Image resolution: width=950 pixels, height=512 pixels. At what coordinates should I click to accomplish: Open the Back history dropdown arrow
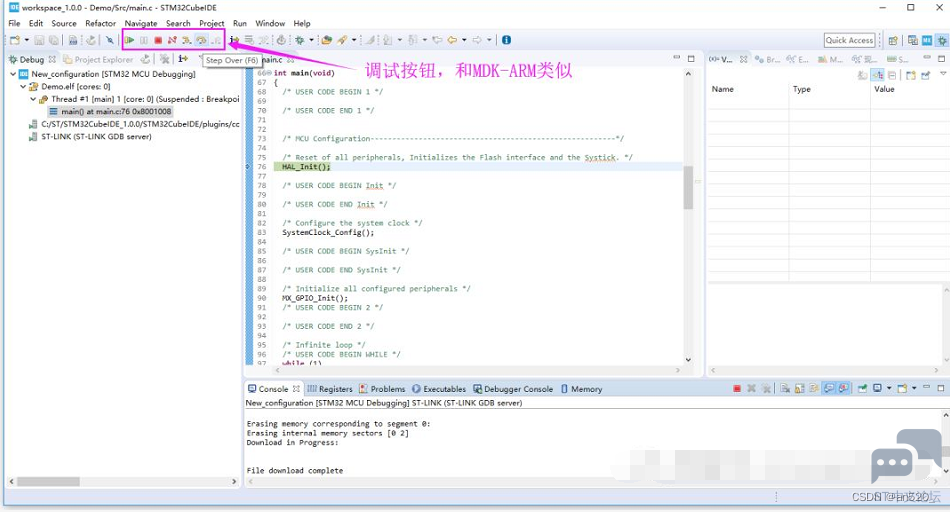(464, 40)
